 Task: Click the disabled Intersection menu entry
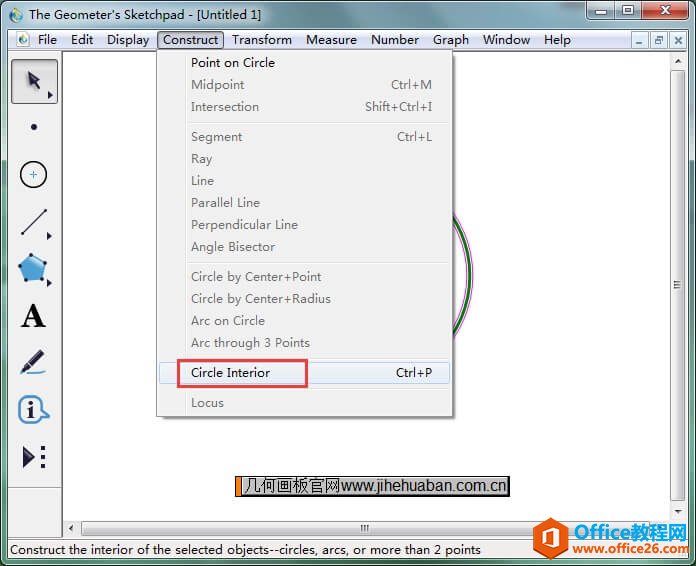[304, 107]
